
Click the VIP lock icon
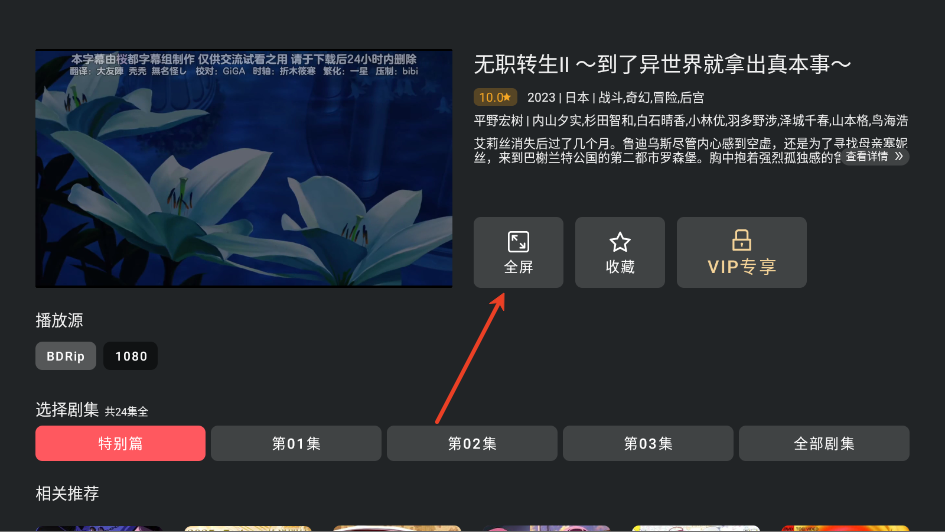[x=741, y=240]
